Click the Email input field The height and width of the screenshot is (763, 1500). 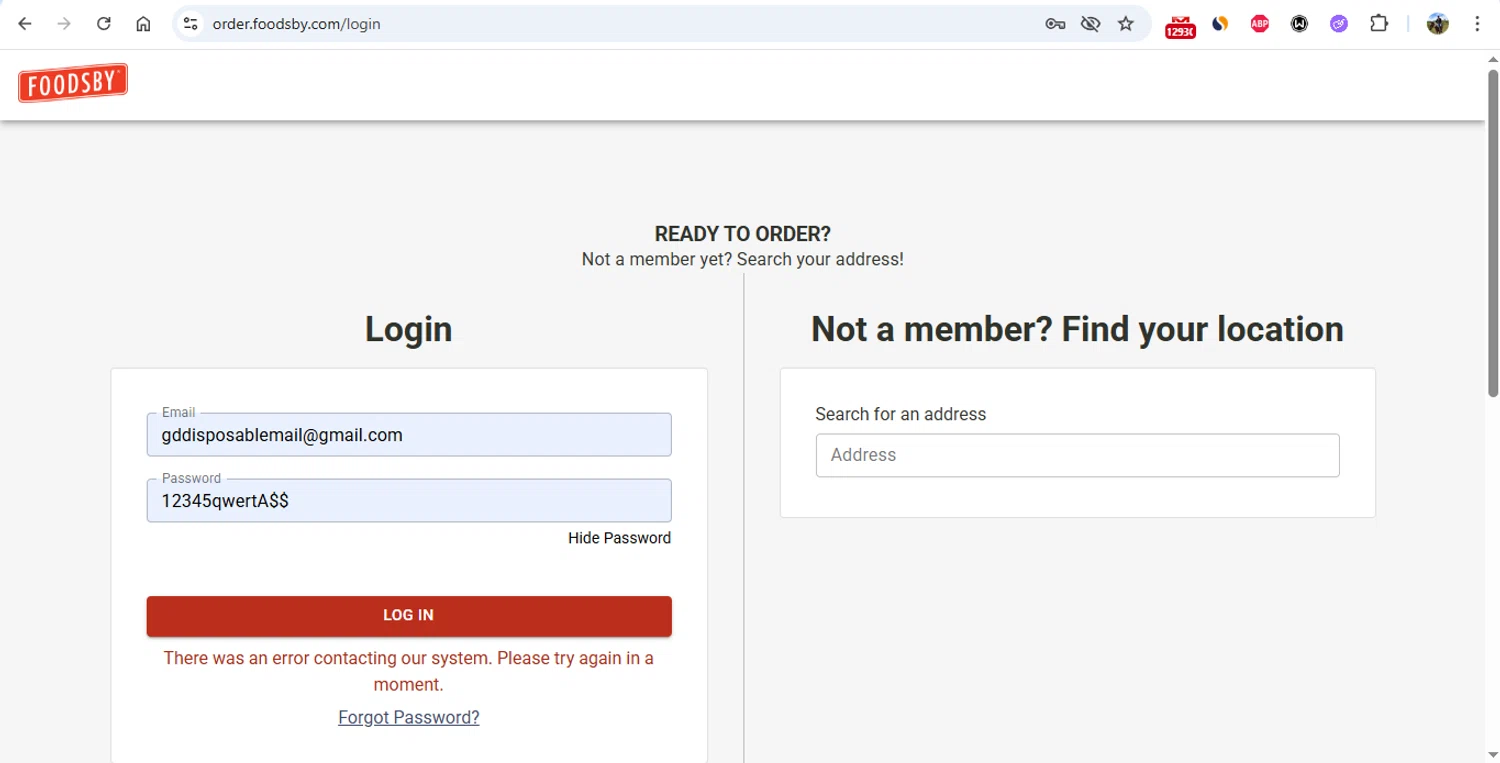409,435
